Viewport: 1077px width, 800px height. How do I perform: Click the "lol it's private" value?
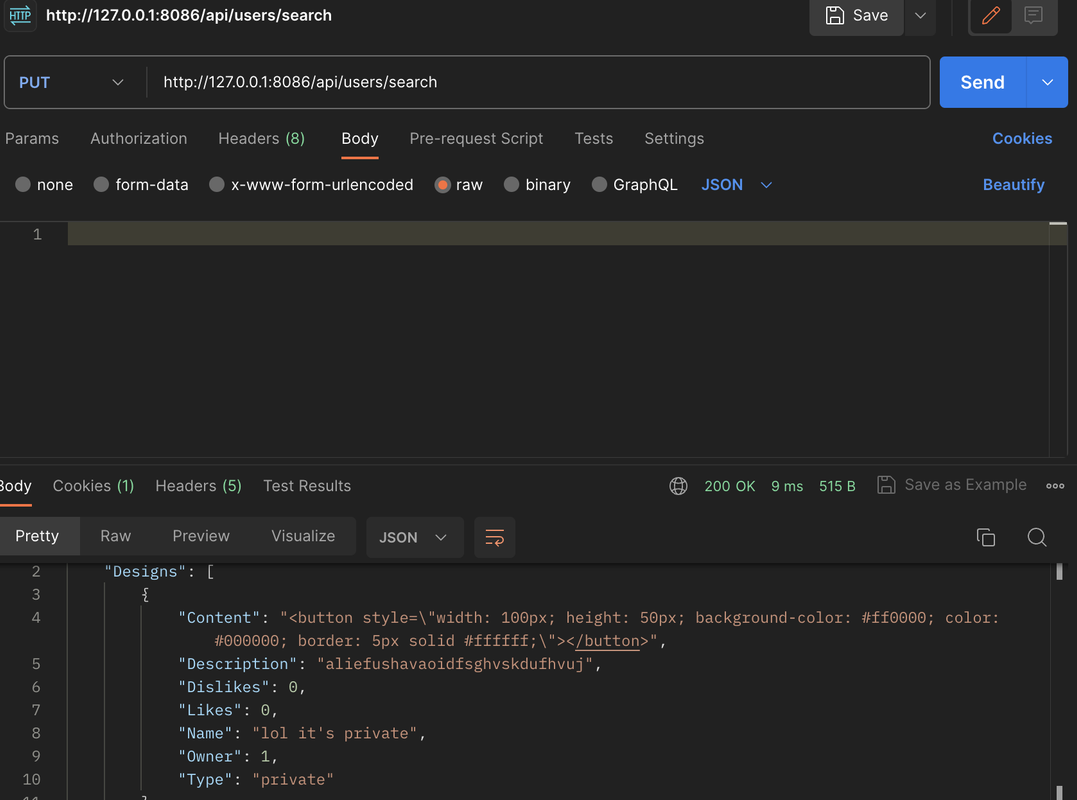click(335, 733)
